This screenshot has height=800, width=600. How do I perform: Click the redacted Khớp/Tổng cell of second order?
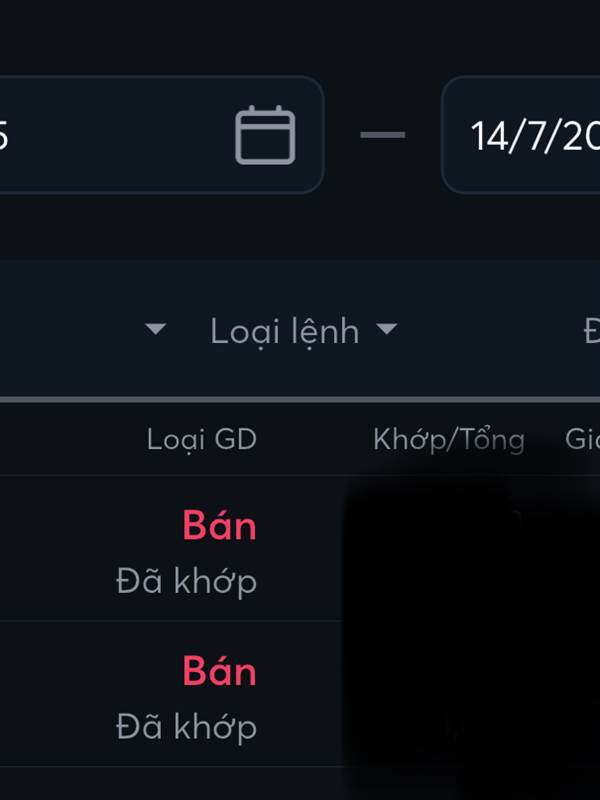point(449,694)
